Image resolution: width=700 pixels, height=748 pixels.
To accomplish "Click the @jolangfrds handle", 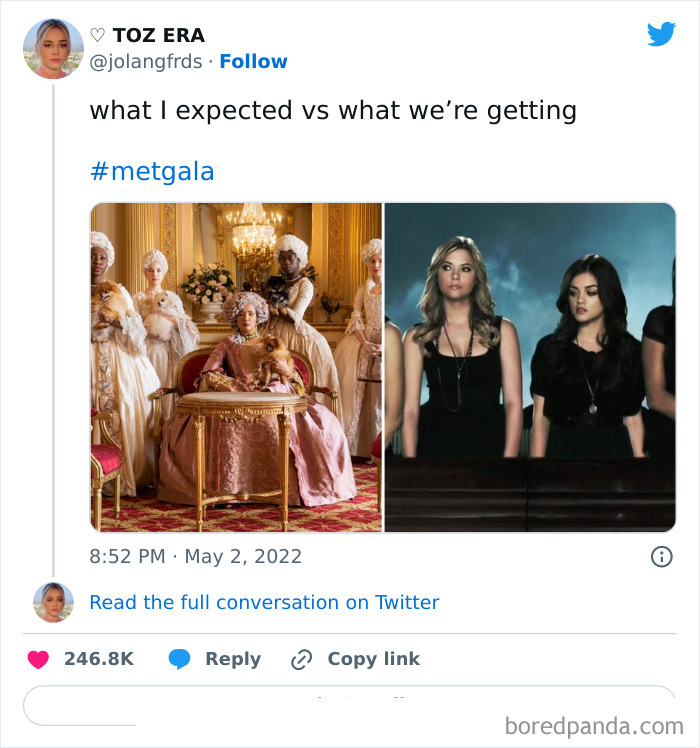I will (148, 62).
